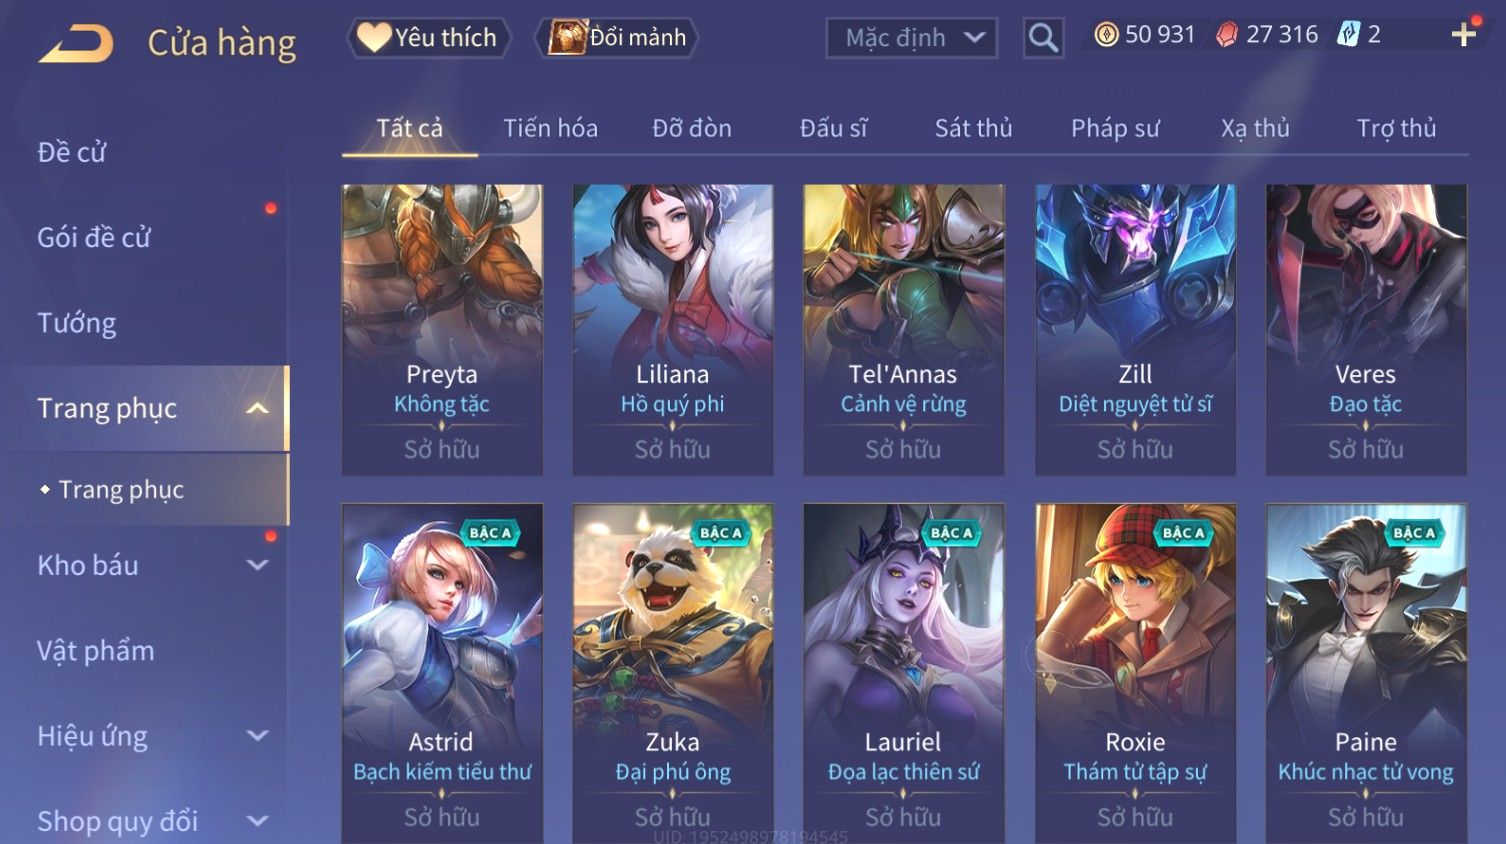Select the Zill Diệt nguyệt tử sĩ skin card
This screenshot has height=844, width=1506.
click(x=1135, y=329)
